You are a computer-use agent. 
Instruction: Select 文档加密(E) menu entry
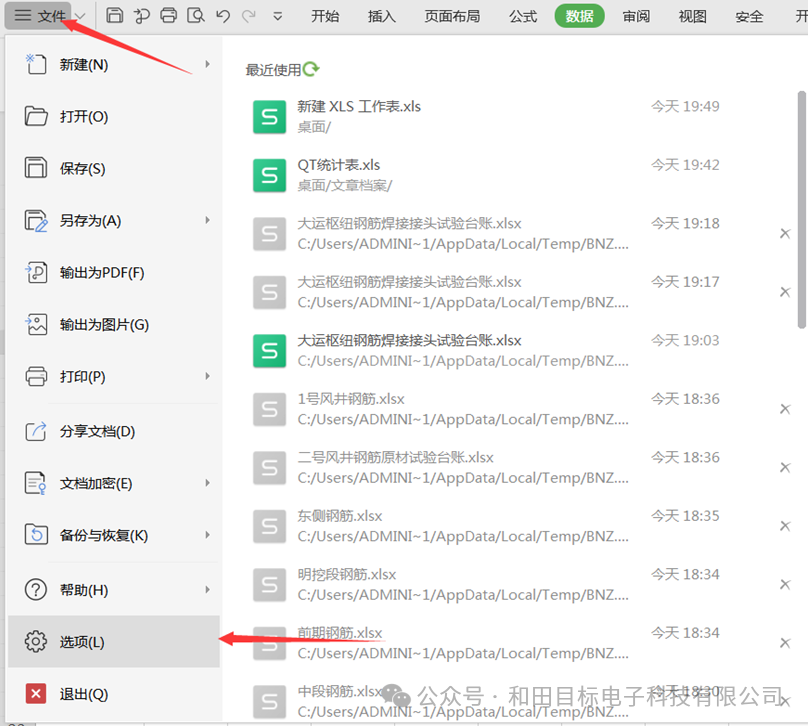point(113,484)
